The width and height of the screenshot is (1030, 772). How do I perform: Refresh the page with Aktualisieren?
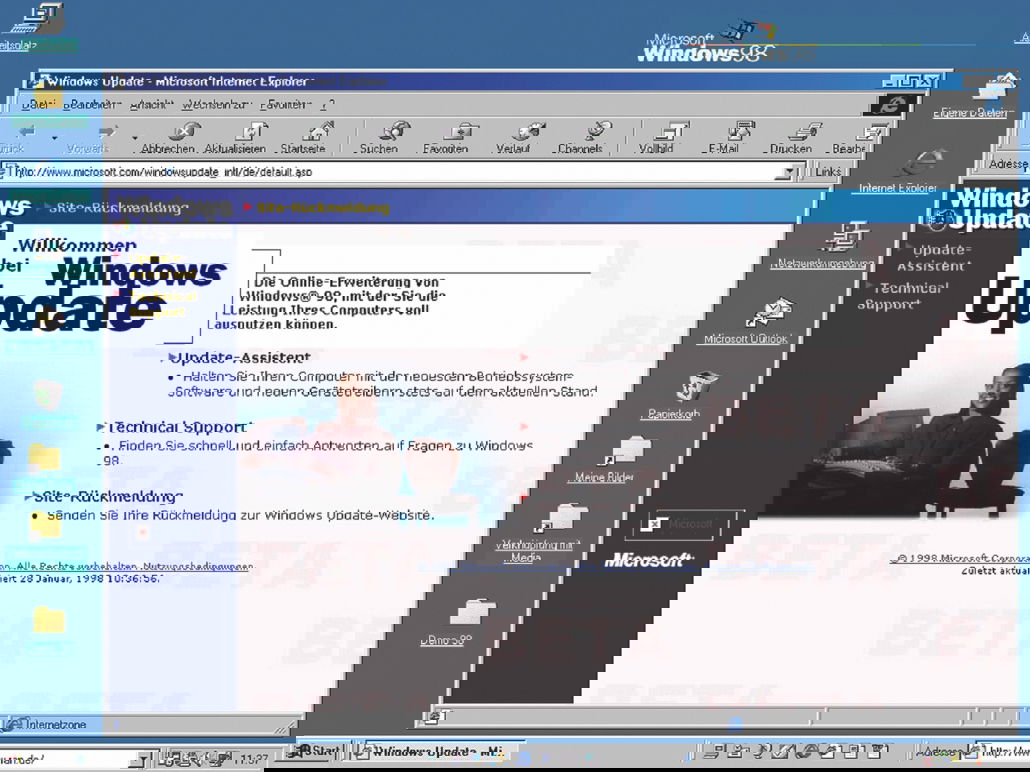tap(235, 138)
